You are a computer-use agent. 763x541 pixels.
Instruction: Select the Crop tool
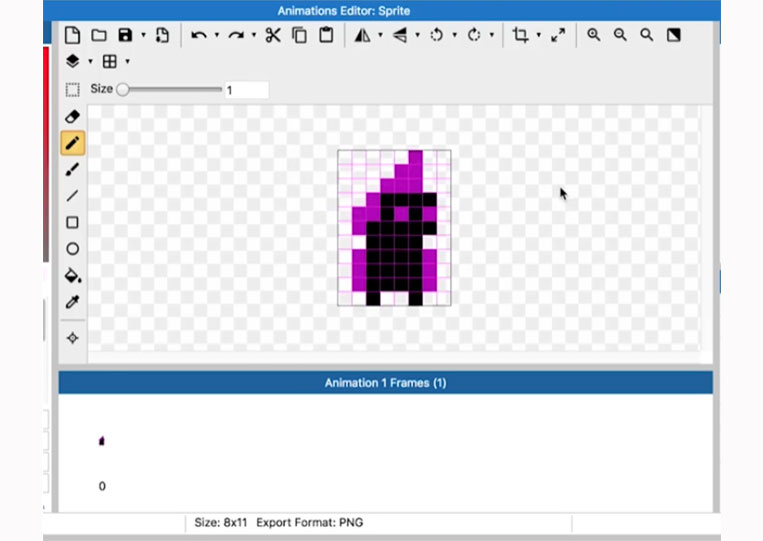(520, 35)
